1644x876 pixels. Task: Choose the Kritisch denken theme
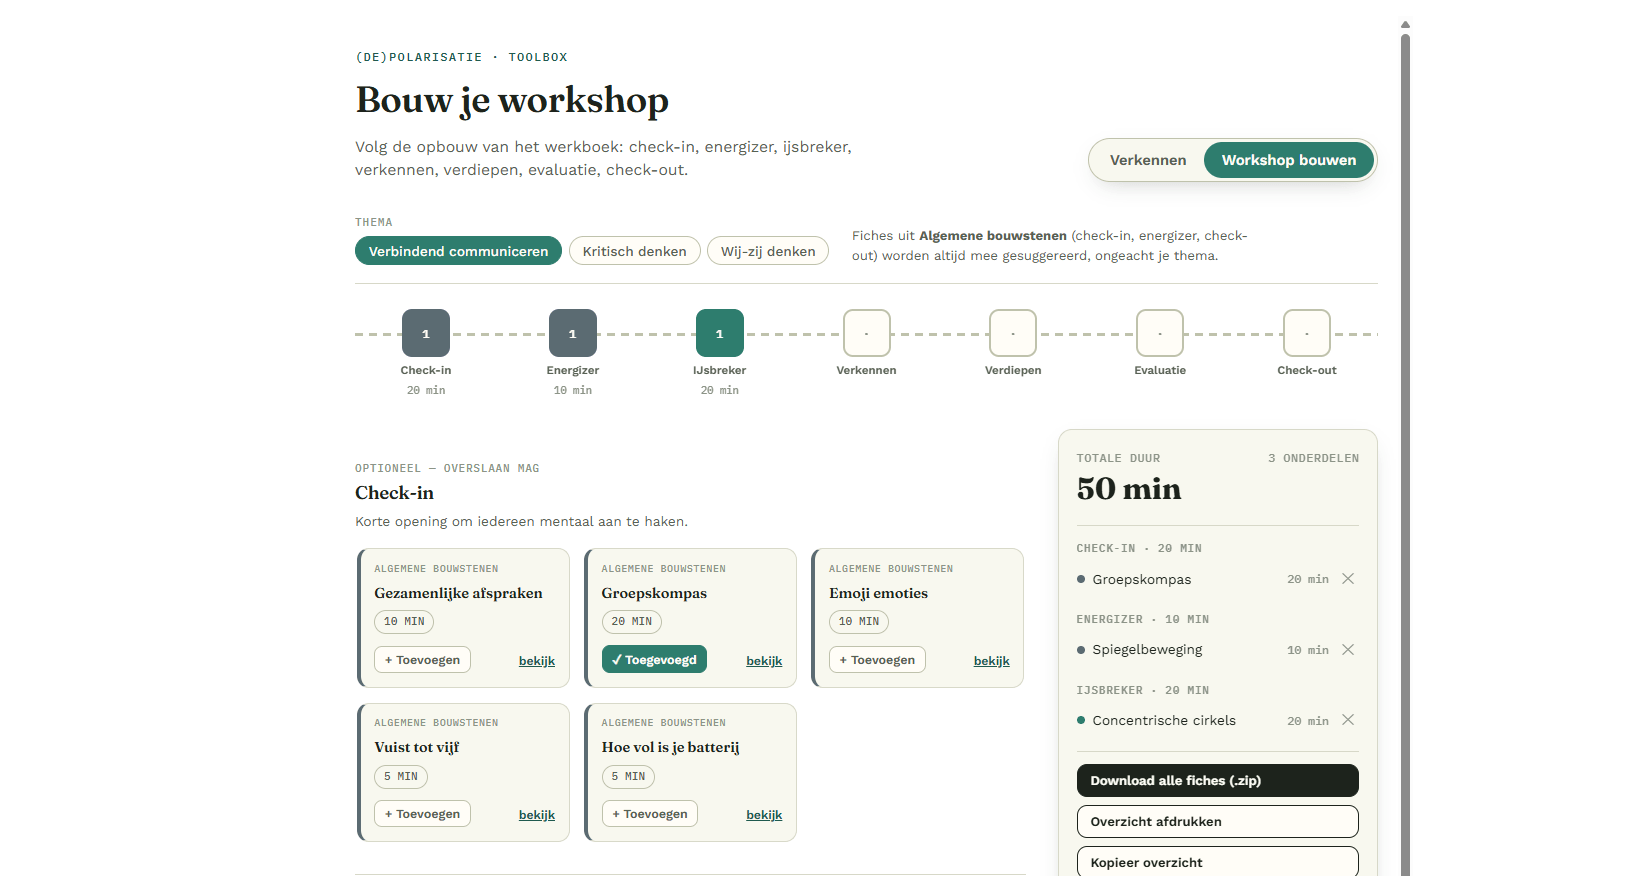coord(635,251)
